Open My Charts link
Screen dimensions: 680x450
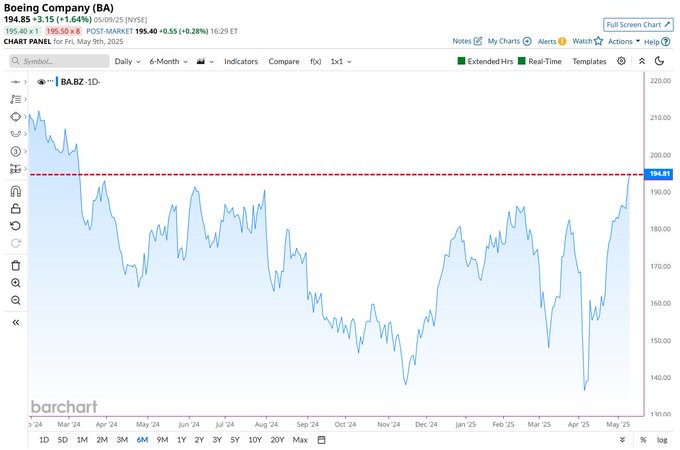tap(509, 41)
